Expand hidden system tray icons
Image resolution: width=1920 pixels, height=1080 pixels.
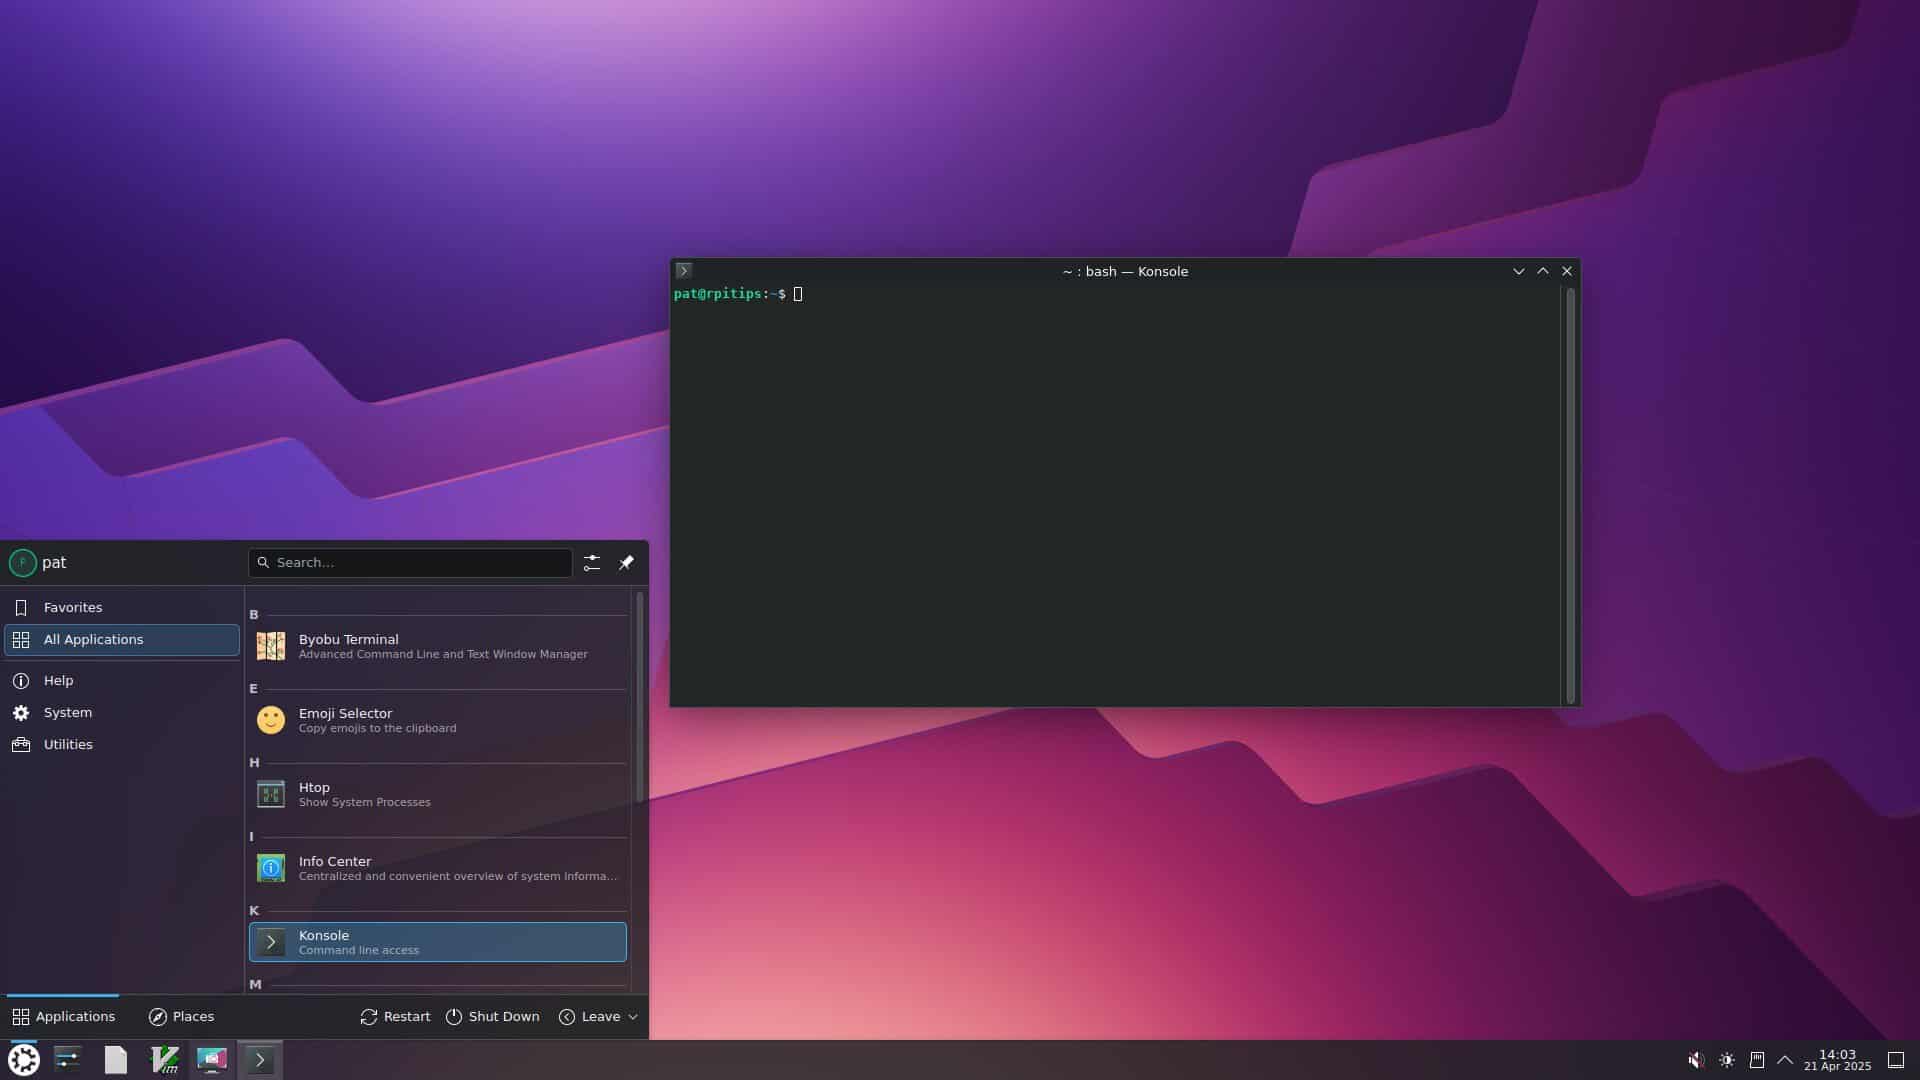(1785, 1059)
